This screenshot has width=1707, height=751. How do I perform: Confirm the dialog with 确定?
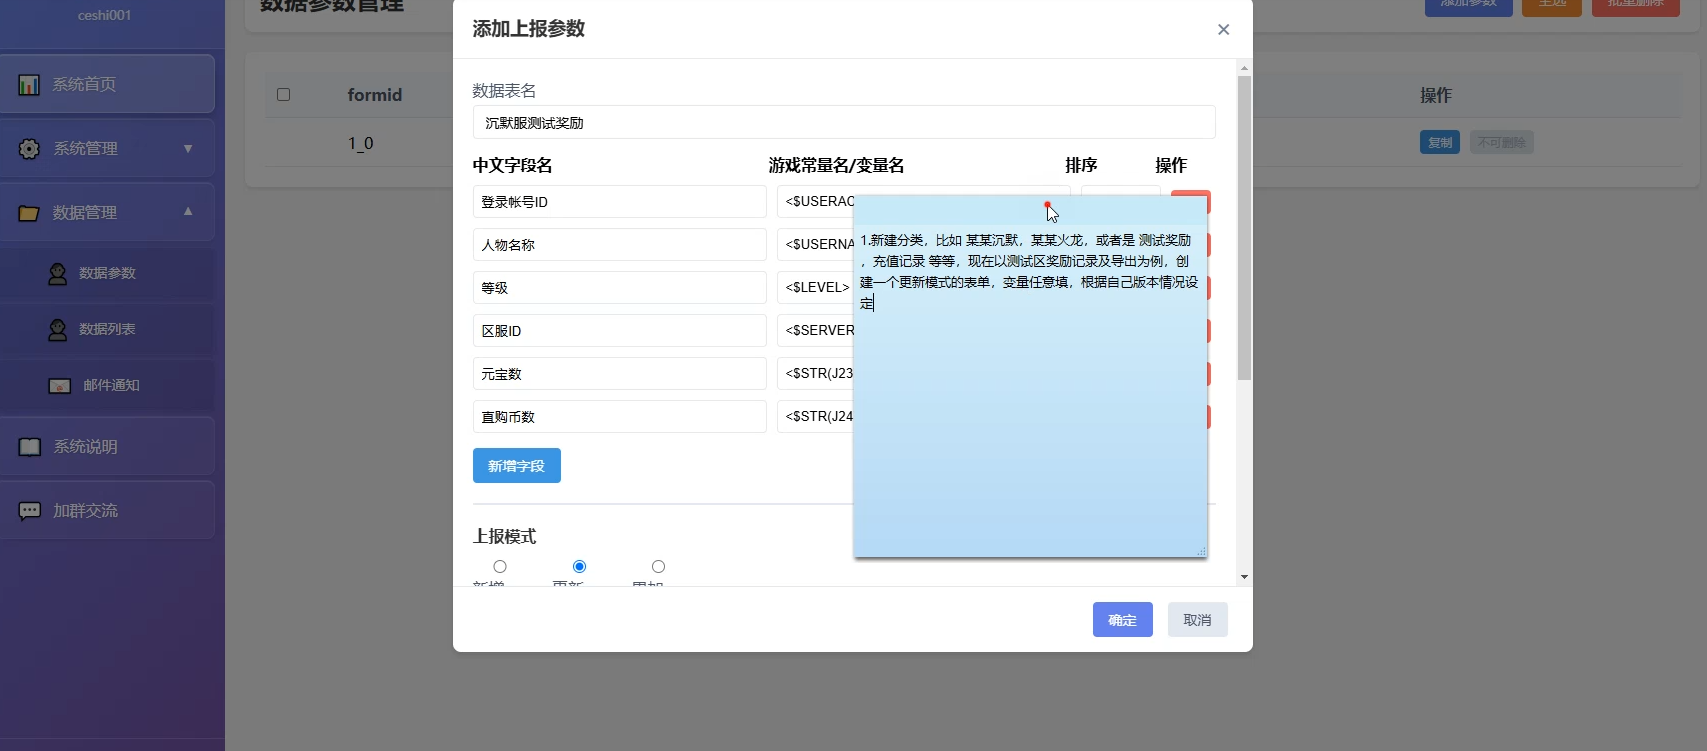tap(1122, 620)
